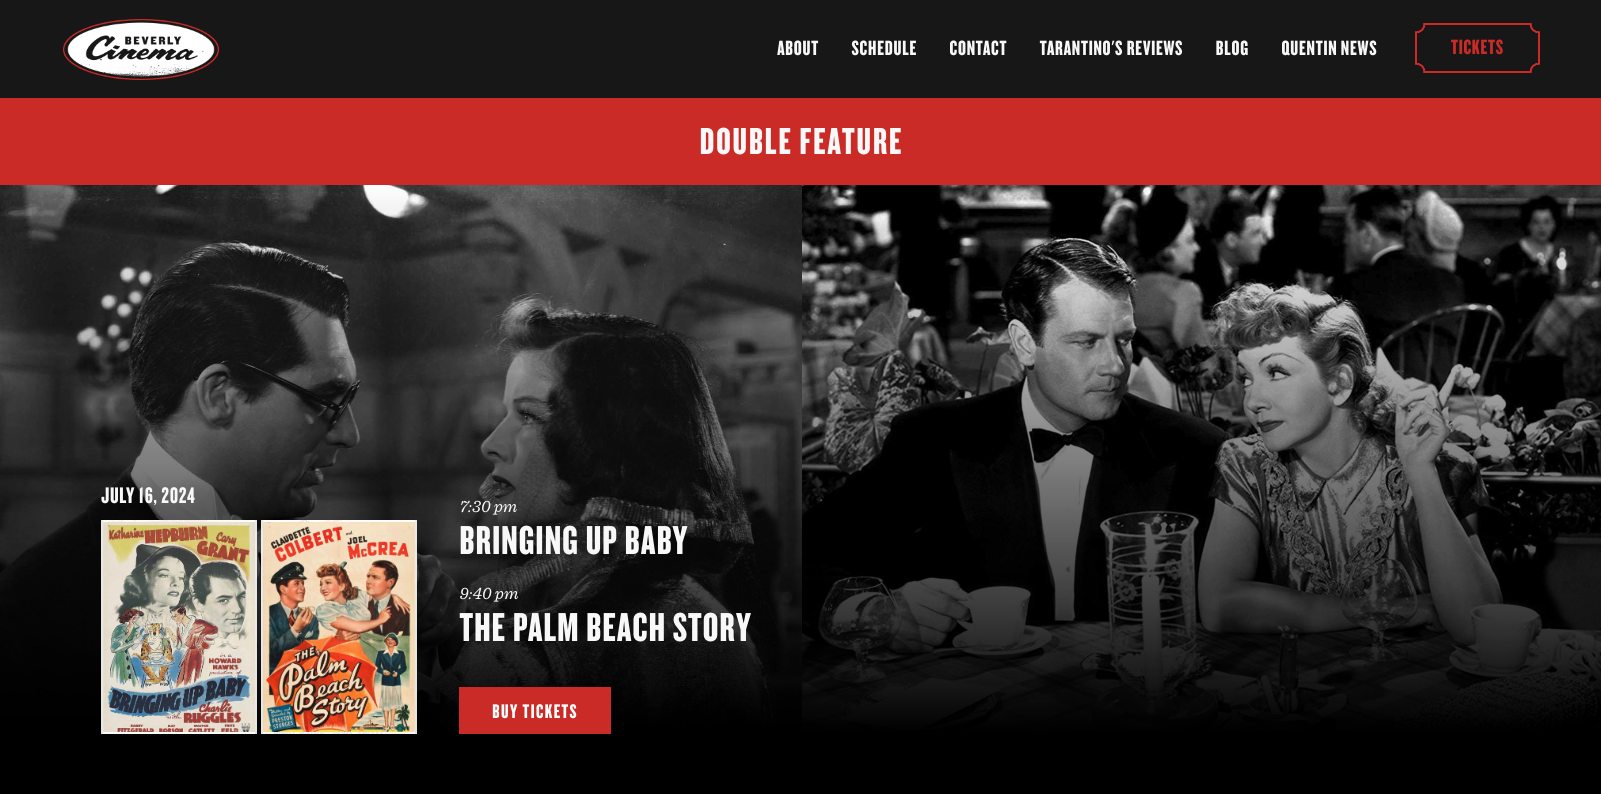Screen dimensions: 1601x794
Task: Navigate to the Blog
Action: click(1231, 48)
